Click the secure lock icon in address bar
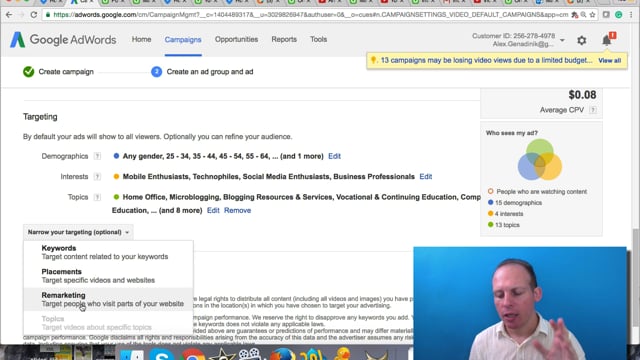 click(x=48, y=15)
